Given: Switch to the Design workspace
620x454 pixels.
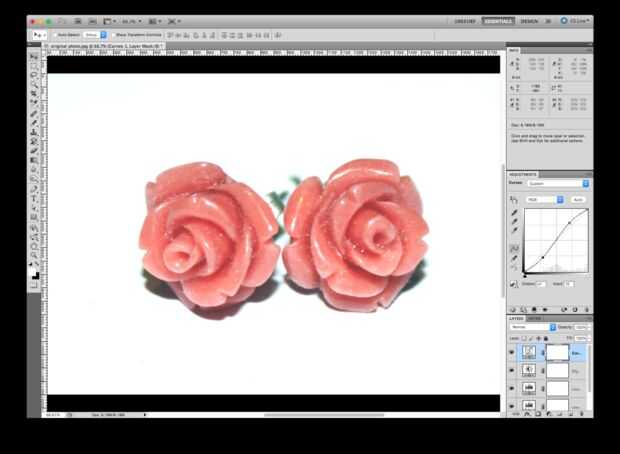Looking at the screenshot, I should pyautogui.click(x=529, y=21).
